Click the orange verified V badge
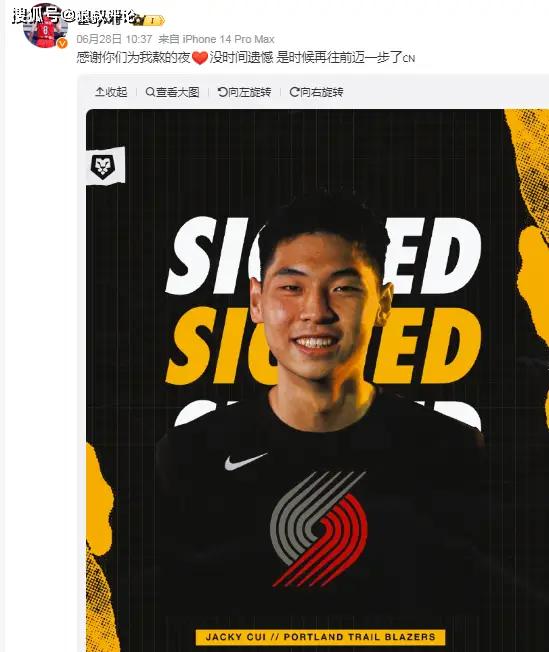This screenshot has width=549, height=652. point(62,43)
